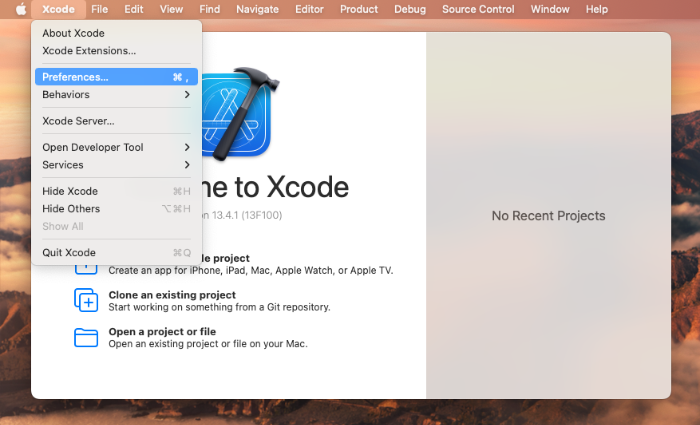Open the Edit menu
This screenshot has height=425, width=700.
pos(133,9)
